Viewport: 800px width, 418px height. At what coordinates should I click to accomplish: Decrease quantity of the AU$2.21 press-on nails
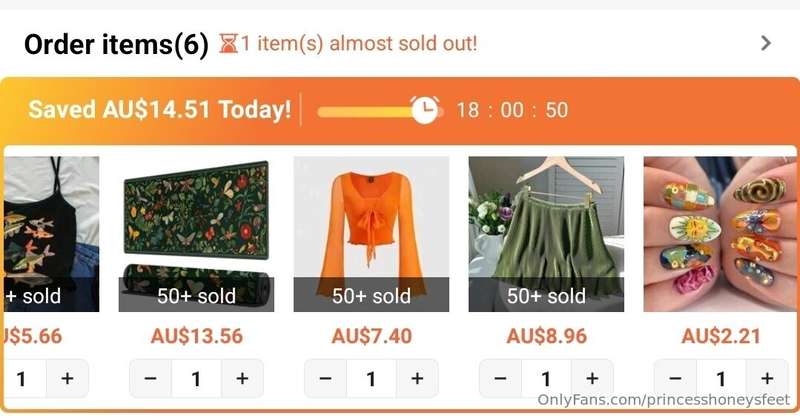(676, 379)
